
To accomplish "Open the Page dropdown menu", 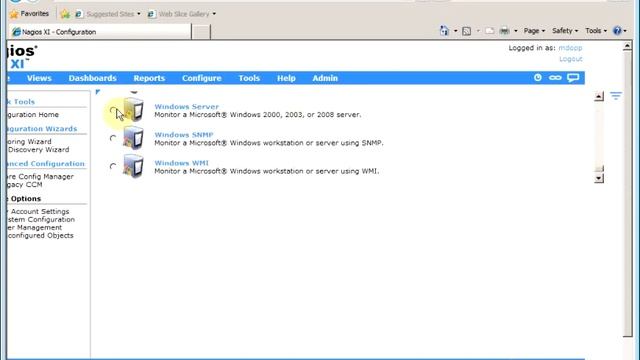I will [534, 31].
